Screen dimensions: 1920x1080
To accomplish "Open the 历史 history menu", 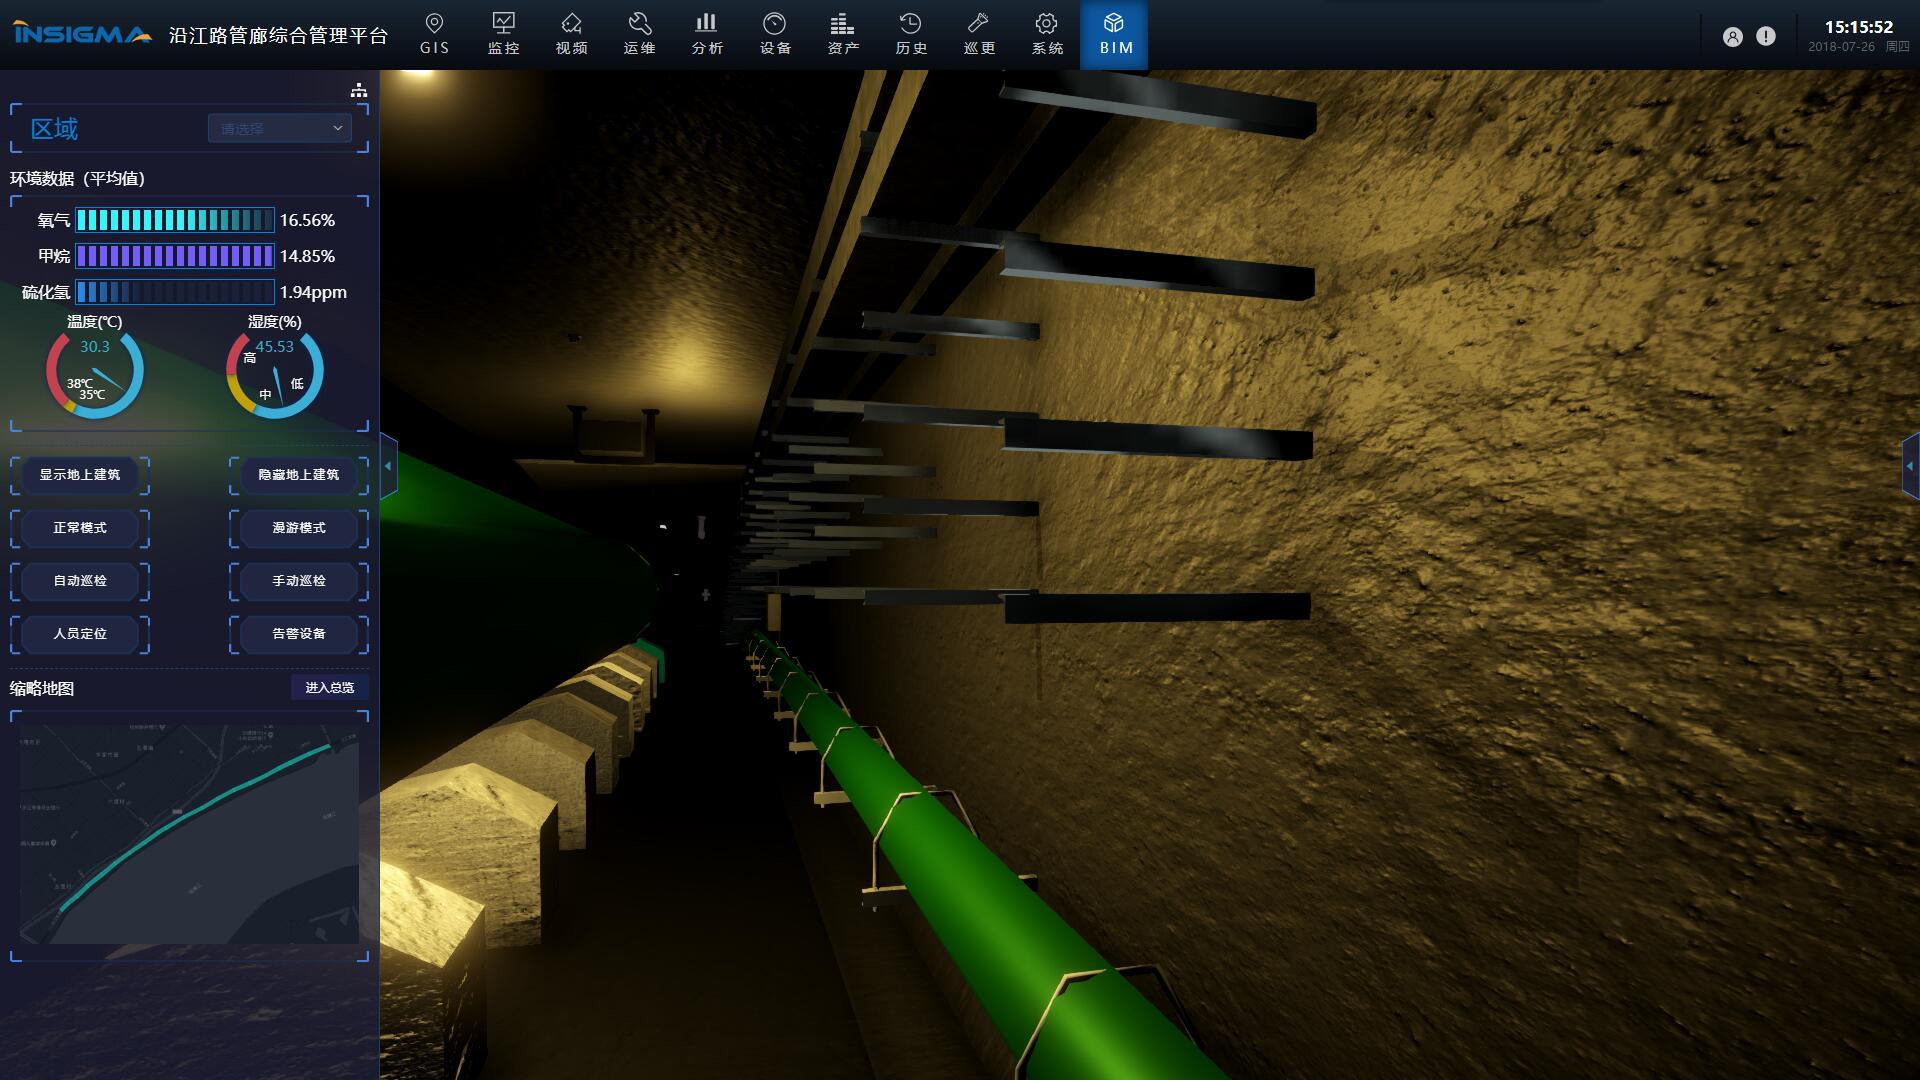I will [x=910, y=33].
